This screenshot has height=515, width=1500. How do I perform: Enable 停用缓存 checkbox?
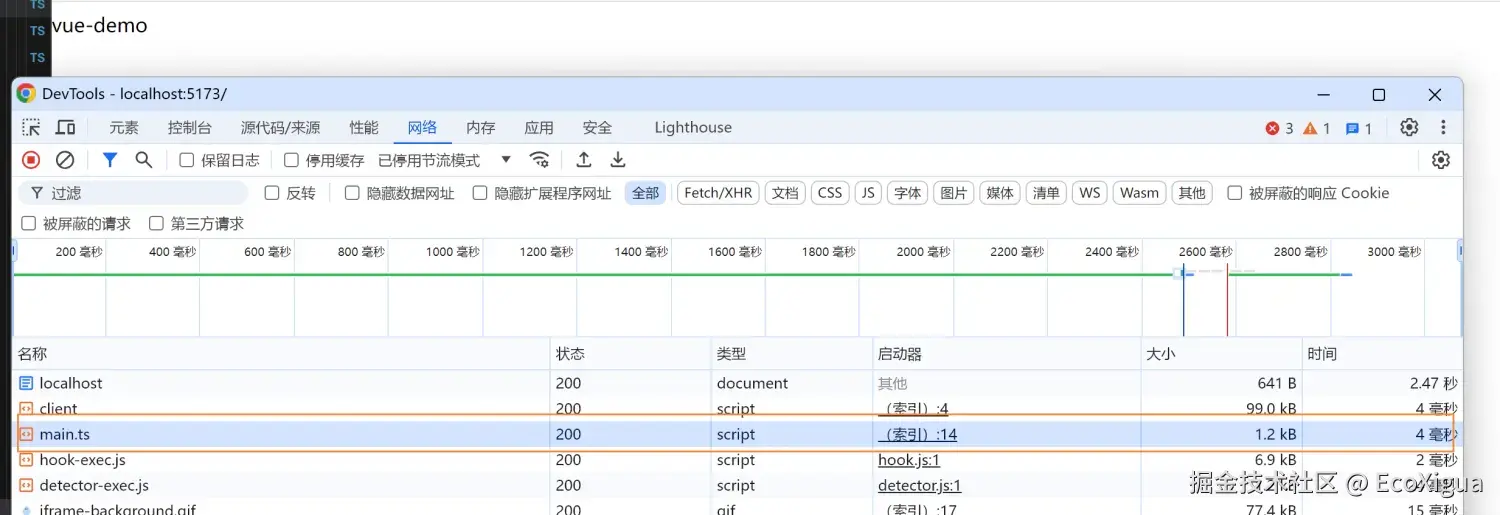(292, 160)
